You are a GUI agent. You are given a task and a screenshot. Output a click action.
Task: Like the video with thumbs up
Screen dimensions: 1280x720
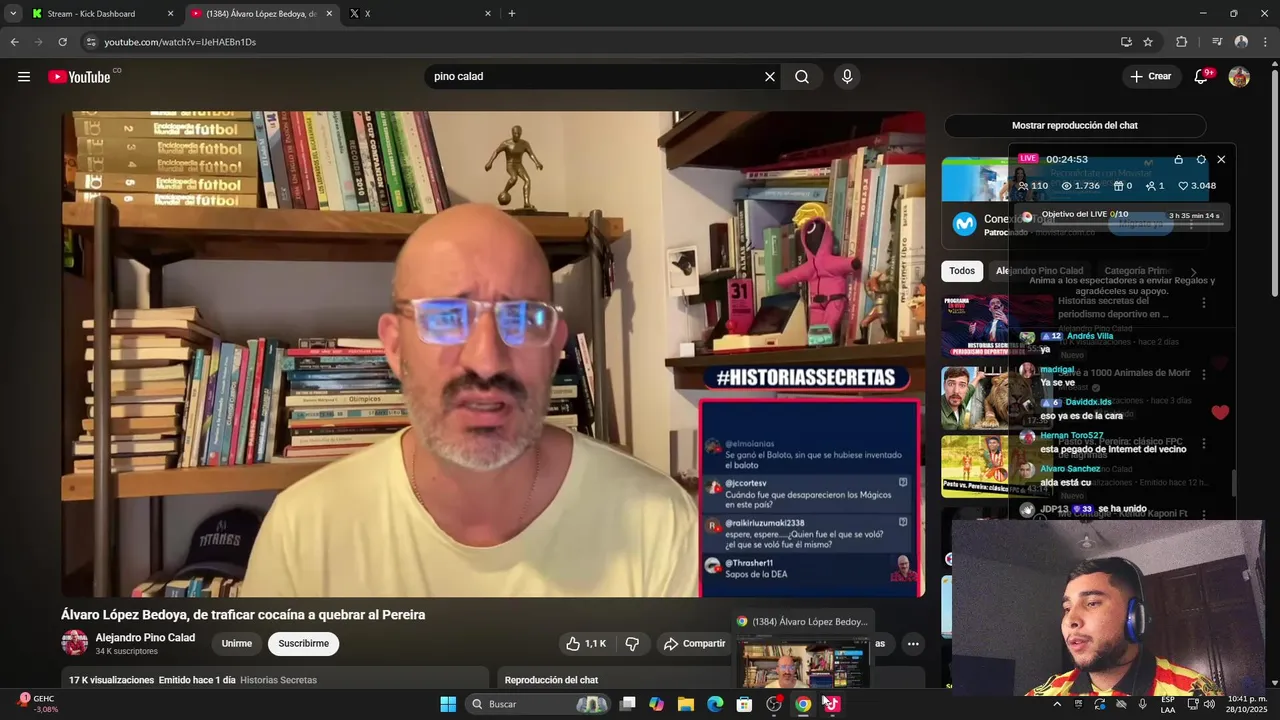click(x=586, y=644)
